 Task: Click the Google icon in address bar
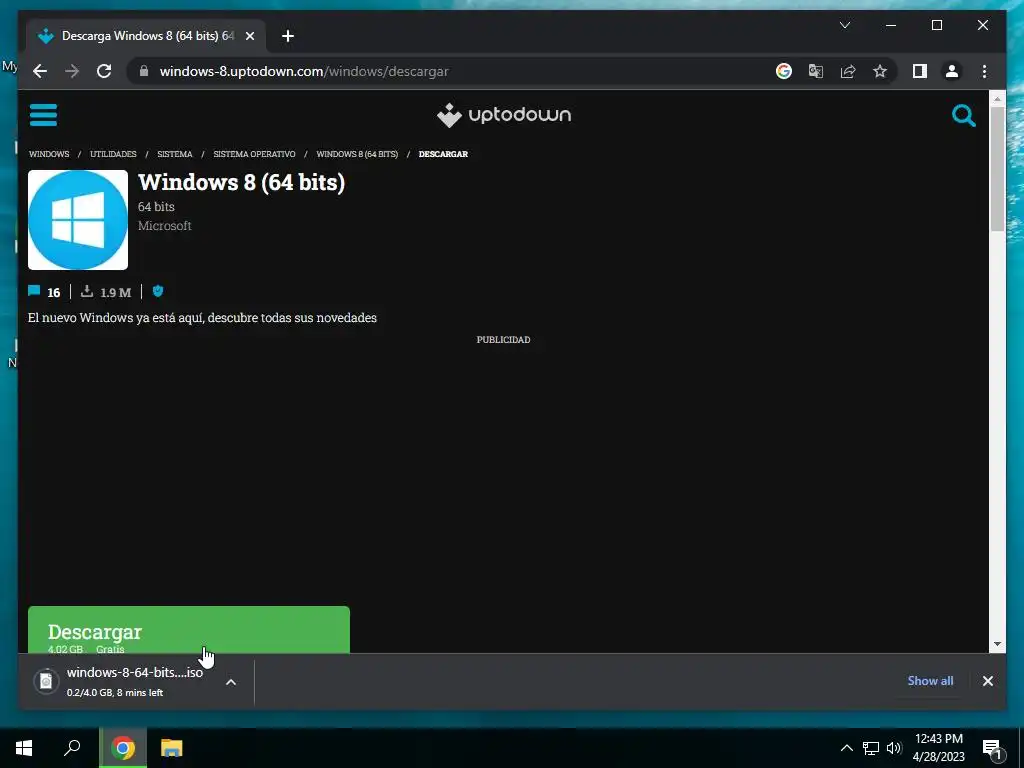784,71
